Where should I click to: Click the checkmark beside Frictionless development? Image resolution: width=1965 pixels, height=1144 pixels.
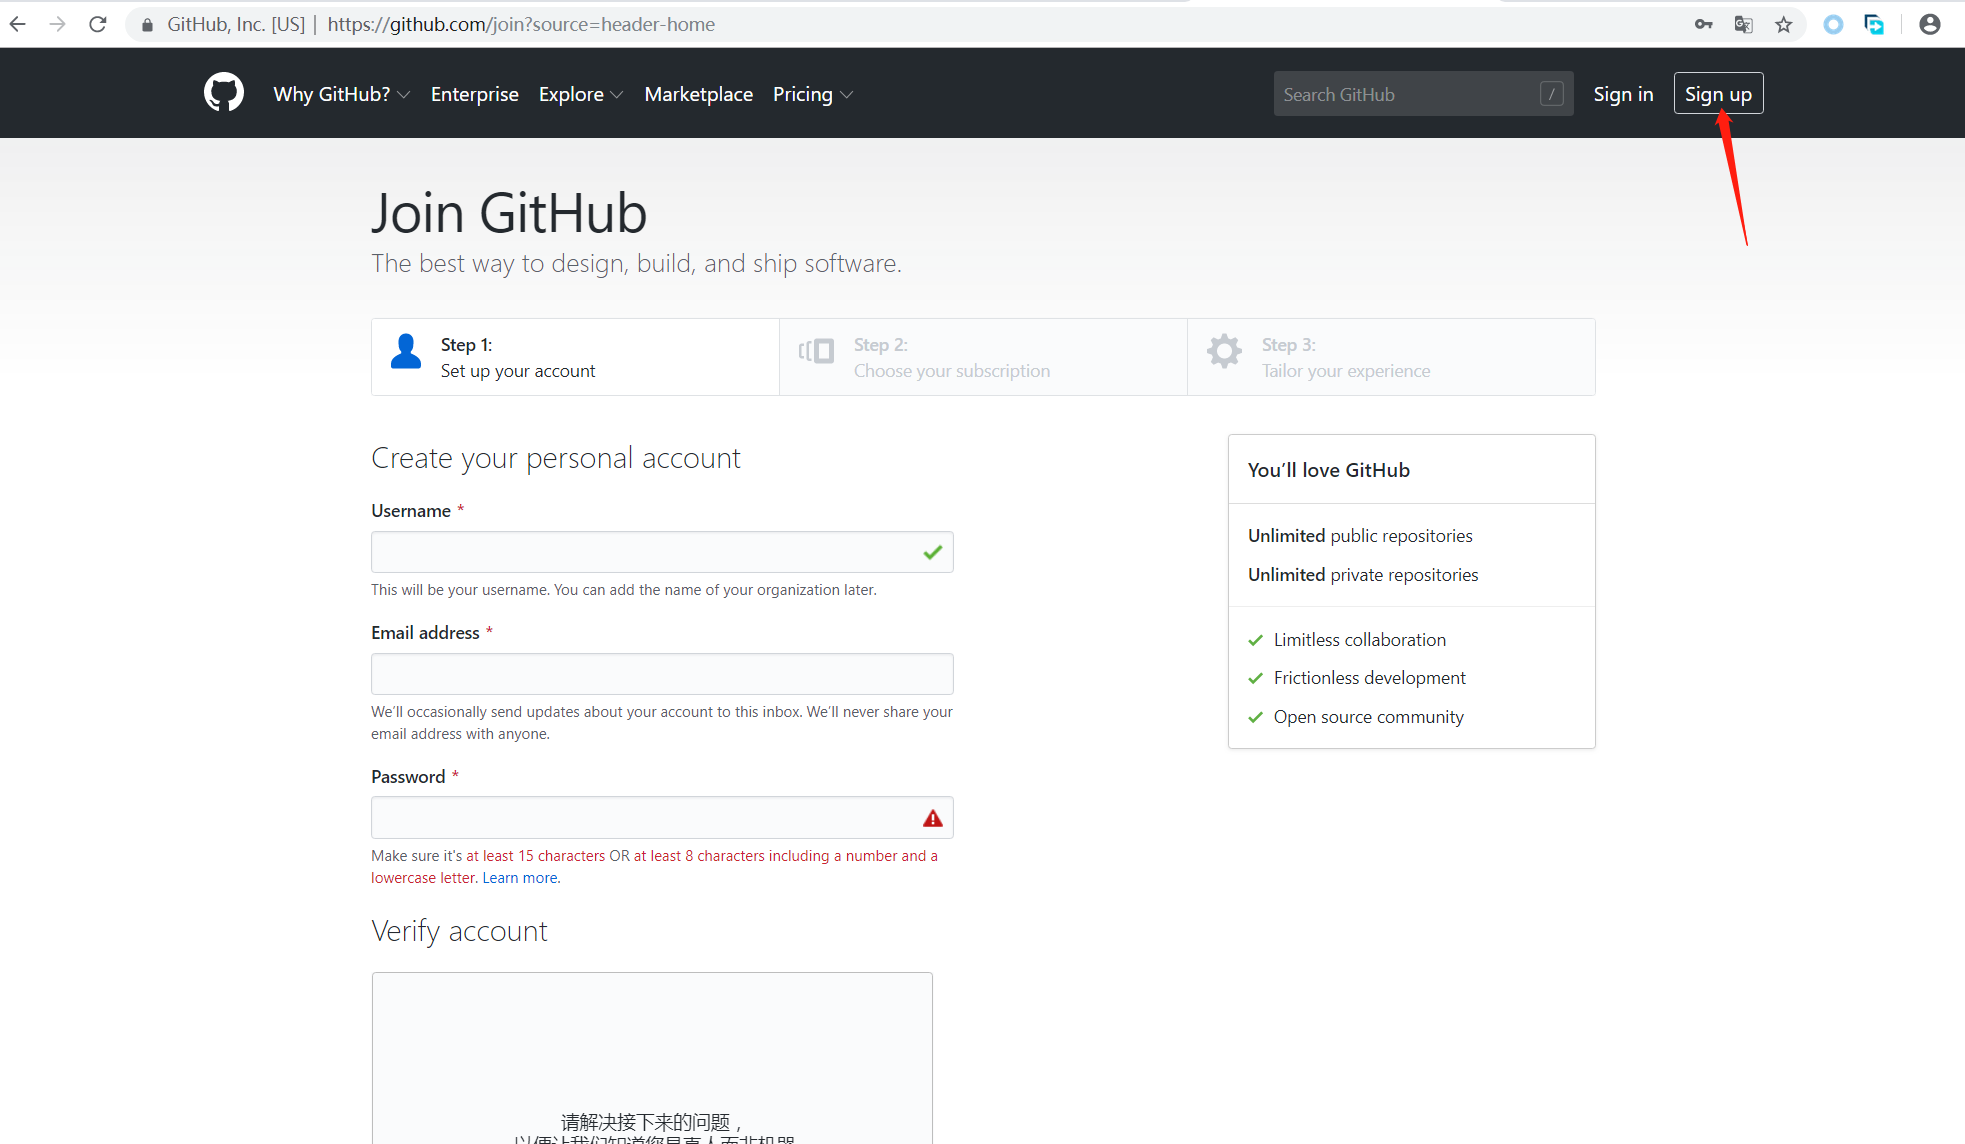tap(1256, 678)
